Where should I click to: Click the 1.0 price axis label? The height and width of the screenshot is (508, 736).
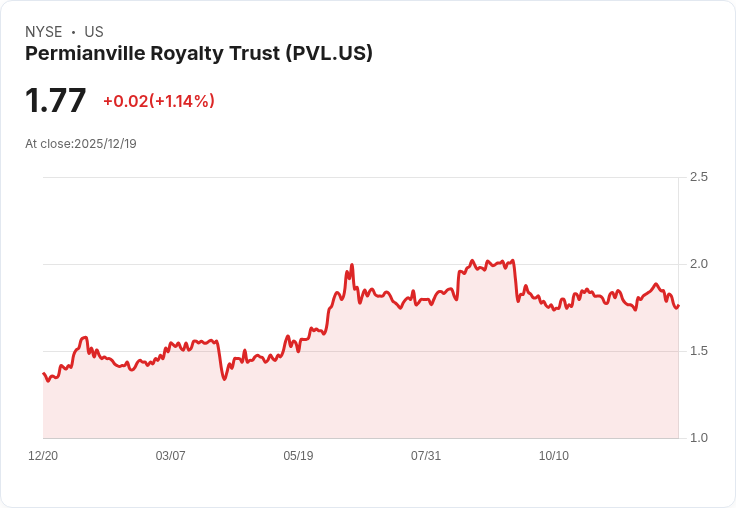click(x=699, y=438)
